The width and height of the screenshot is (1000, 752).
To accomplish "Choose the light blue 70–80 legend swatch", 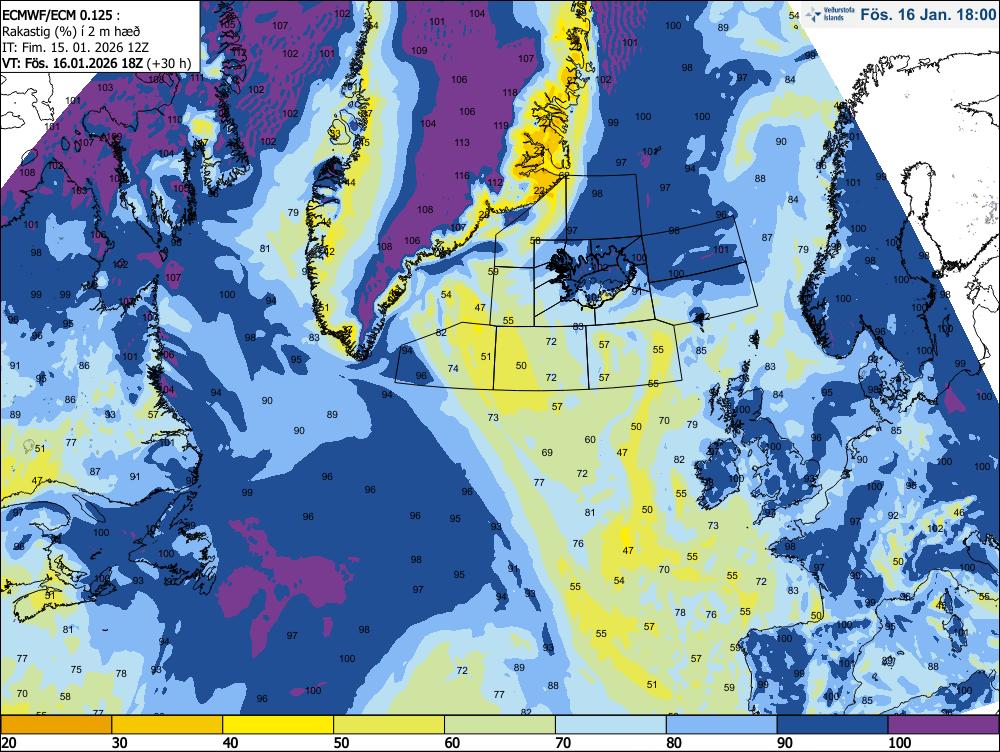I will click(x=611, y=725).
